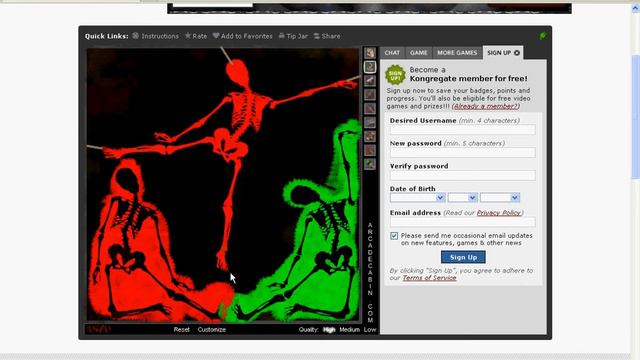Image resolution: width=640 pixels, height=360 pixels.
Task: Switch to the GAME tab
Action: (418, 53)
